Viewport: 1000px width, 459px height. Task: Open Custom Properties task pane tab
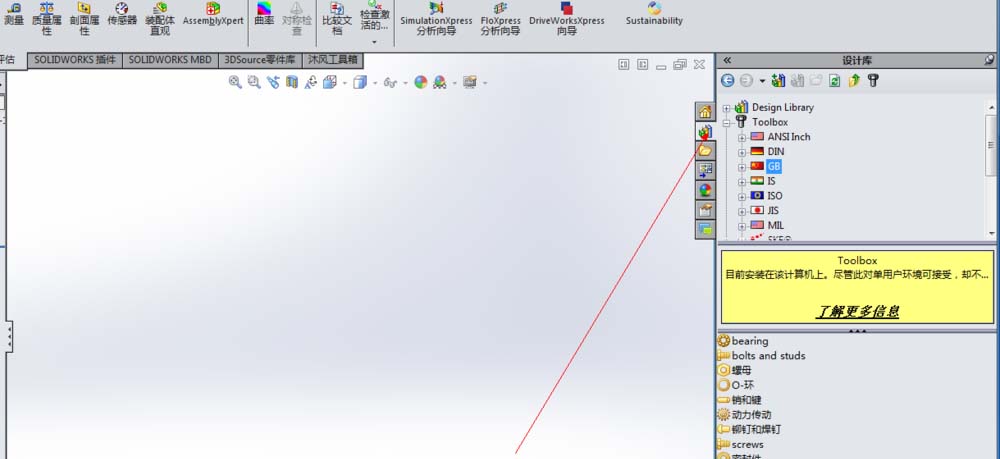point(705,210)
